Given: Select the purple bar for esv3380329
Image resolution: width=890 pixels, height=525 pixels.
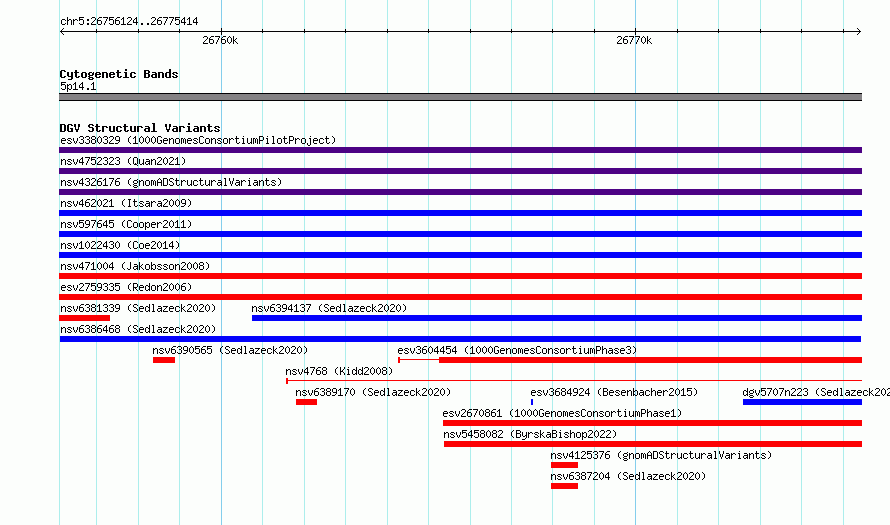Looking at the screenshot, I should click(x=460, y=150).
